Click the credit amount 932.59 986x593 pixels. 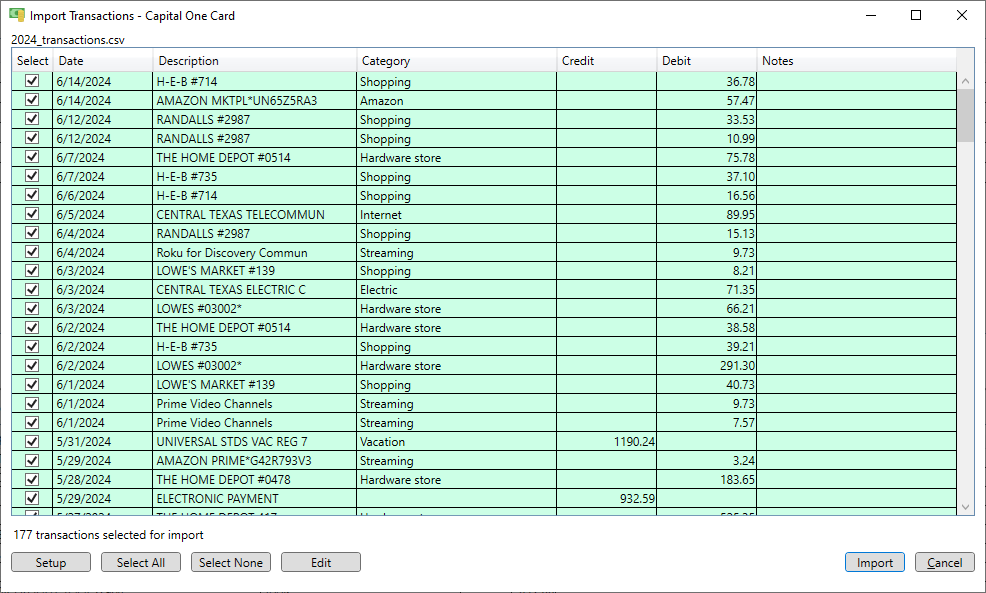637,499
